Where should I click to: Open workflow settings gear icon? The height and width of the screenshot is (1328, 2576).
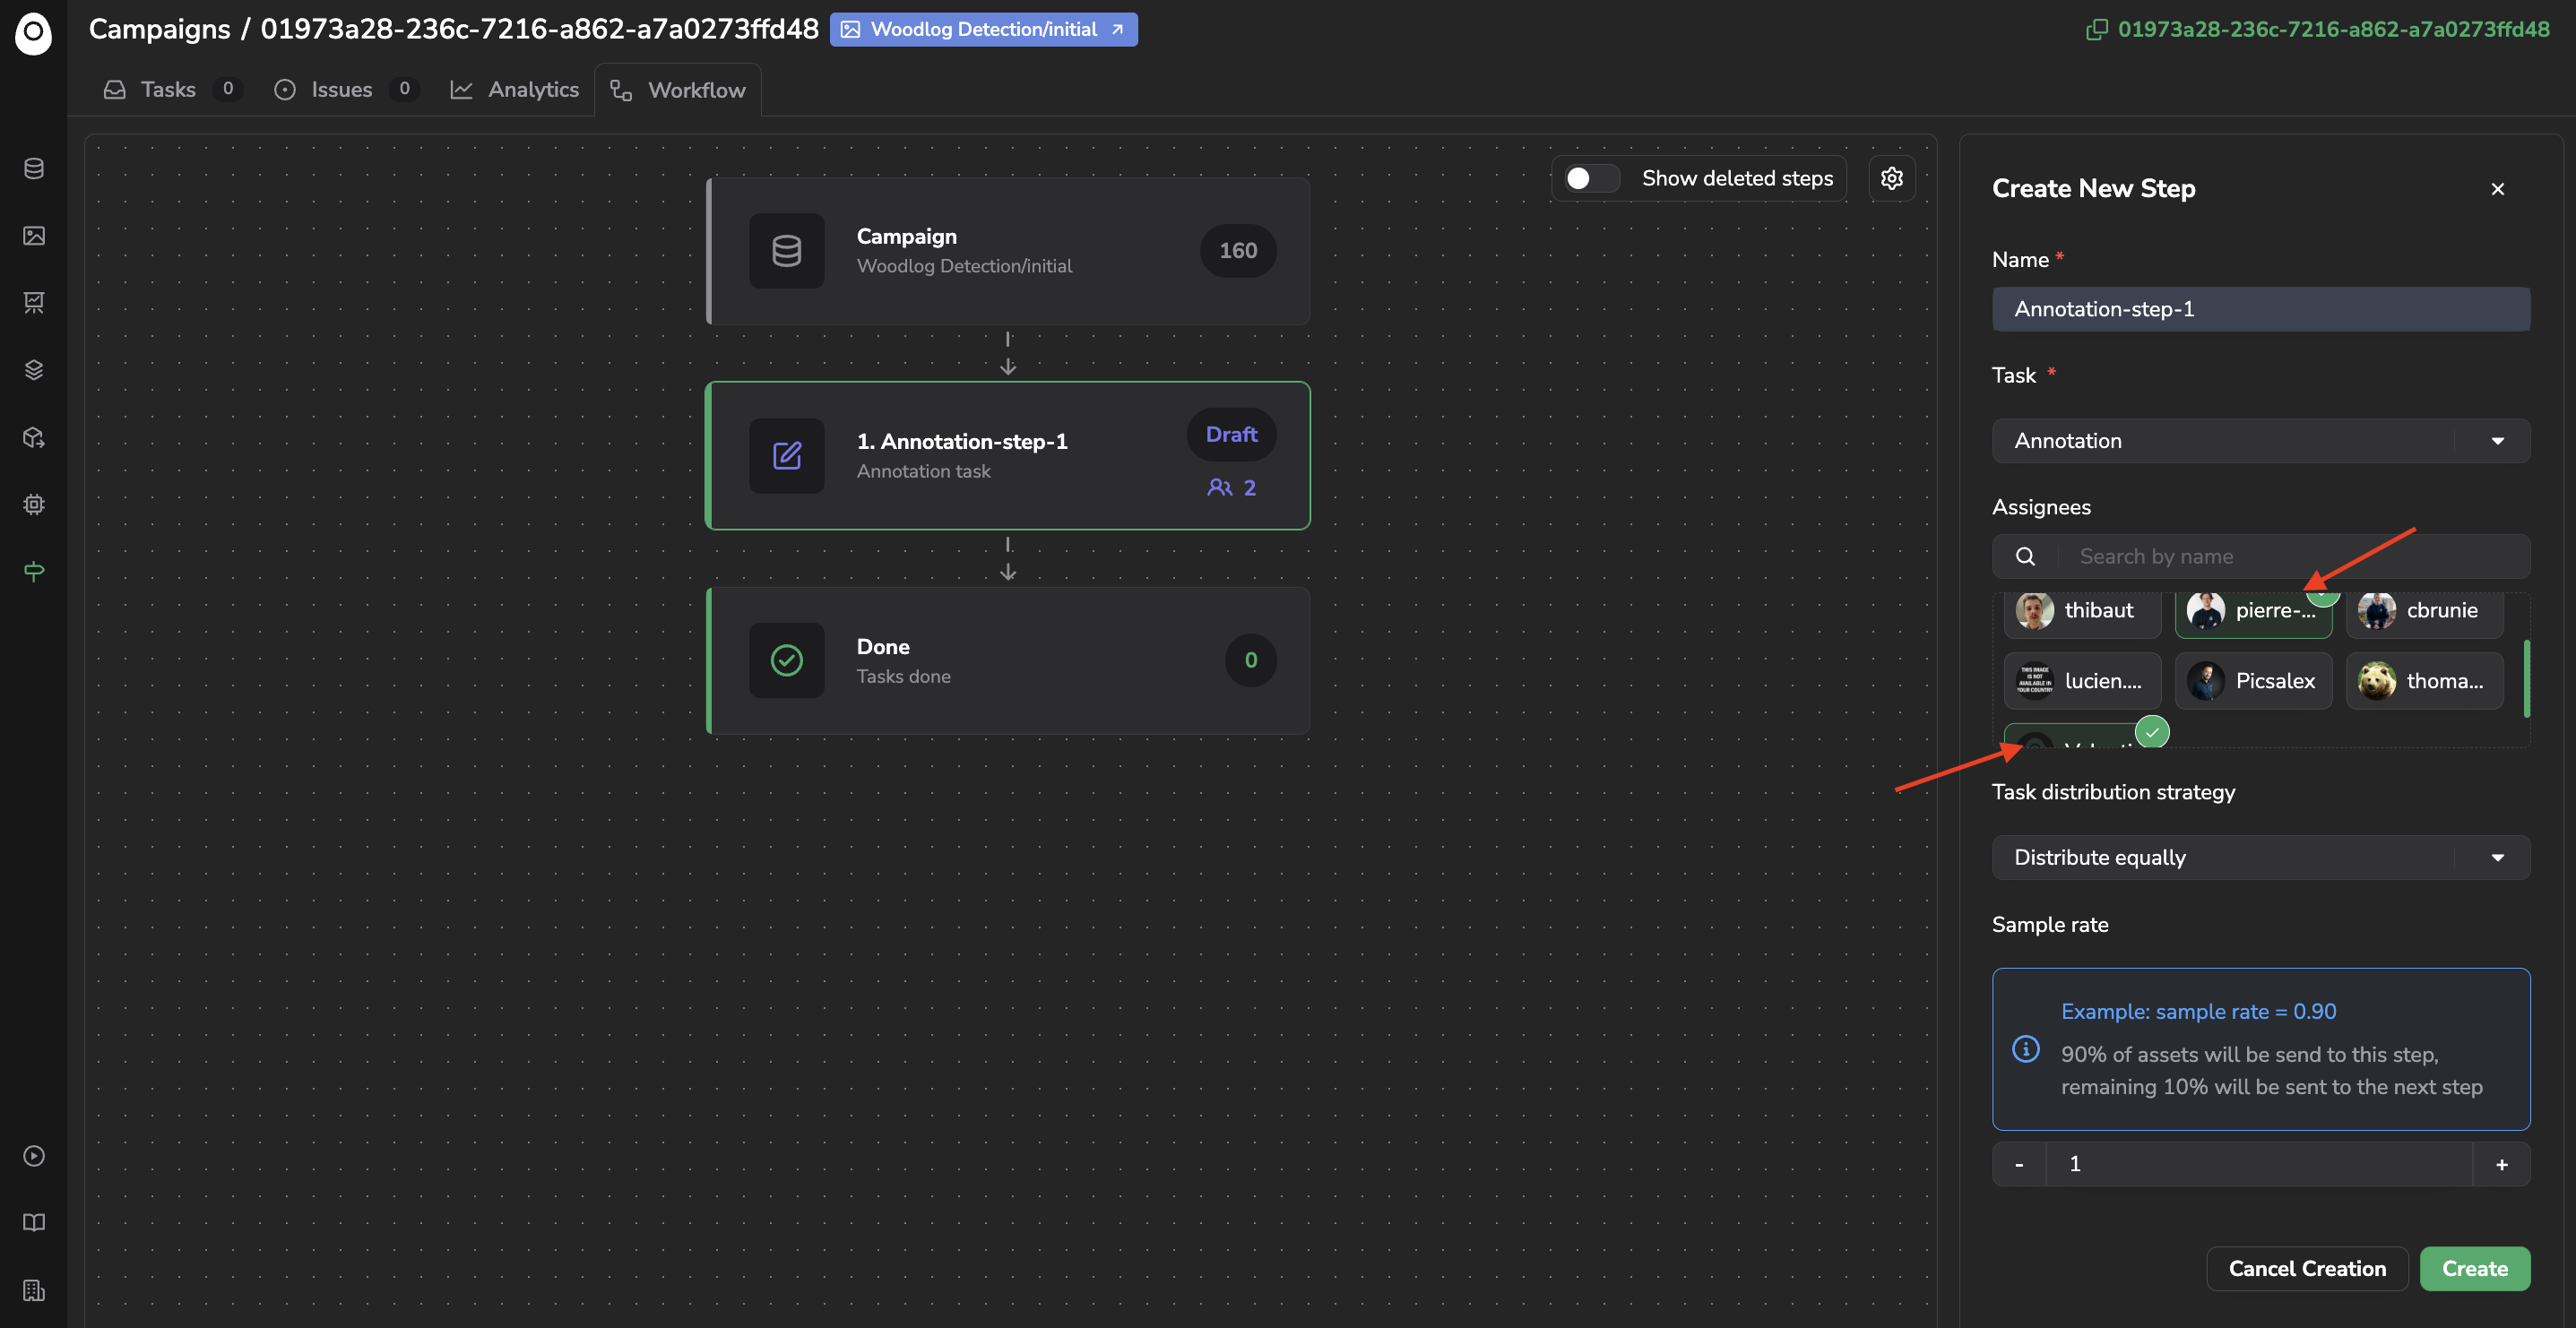click(x=1892, y=178)
